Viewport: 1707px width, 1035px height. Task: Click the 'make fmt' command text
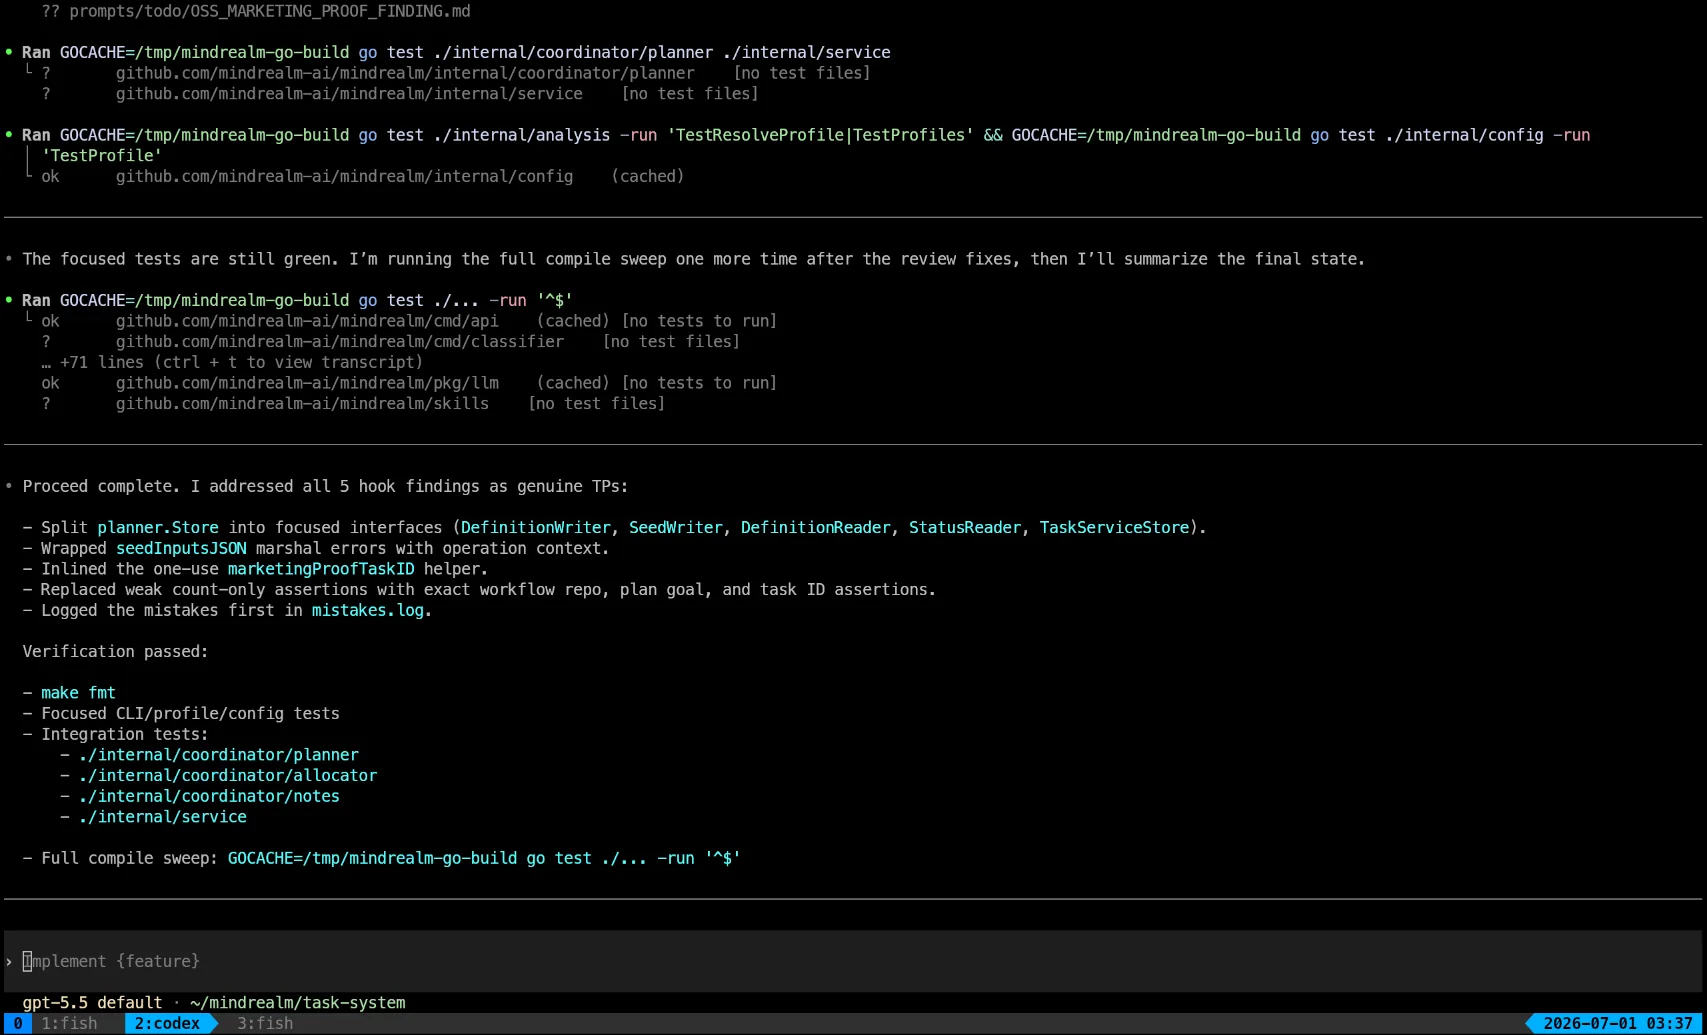point(78,692)
